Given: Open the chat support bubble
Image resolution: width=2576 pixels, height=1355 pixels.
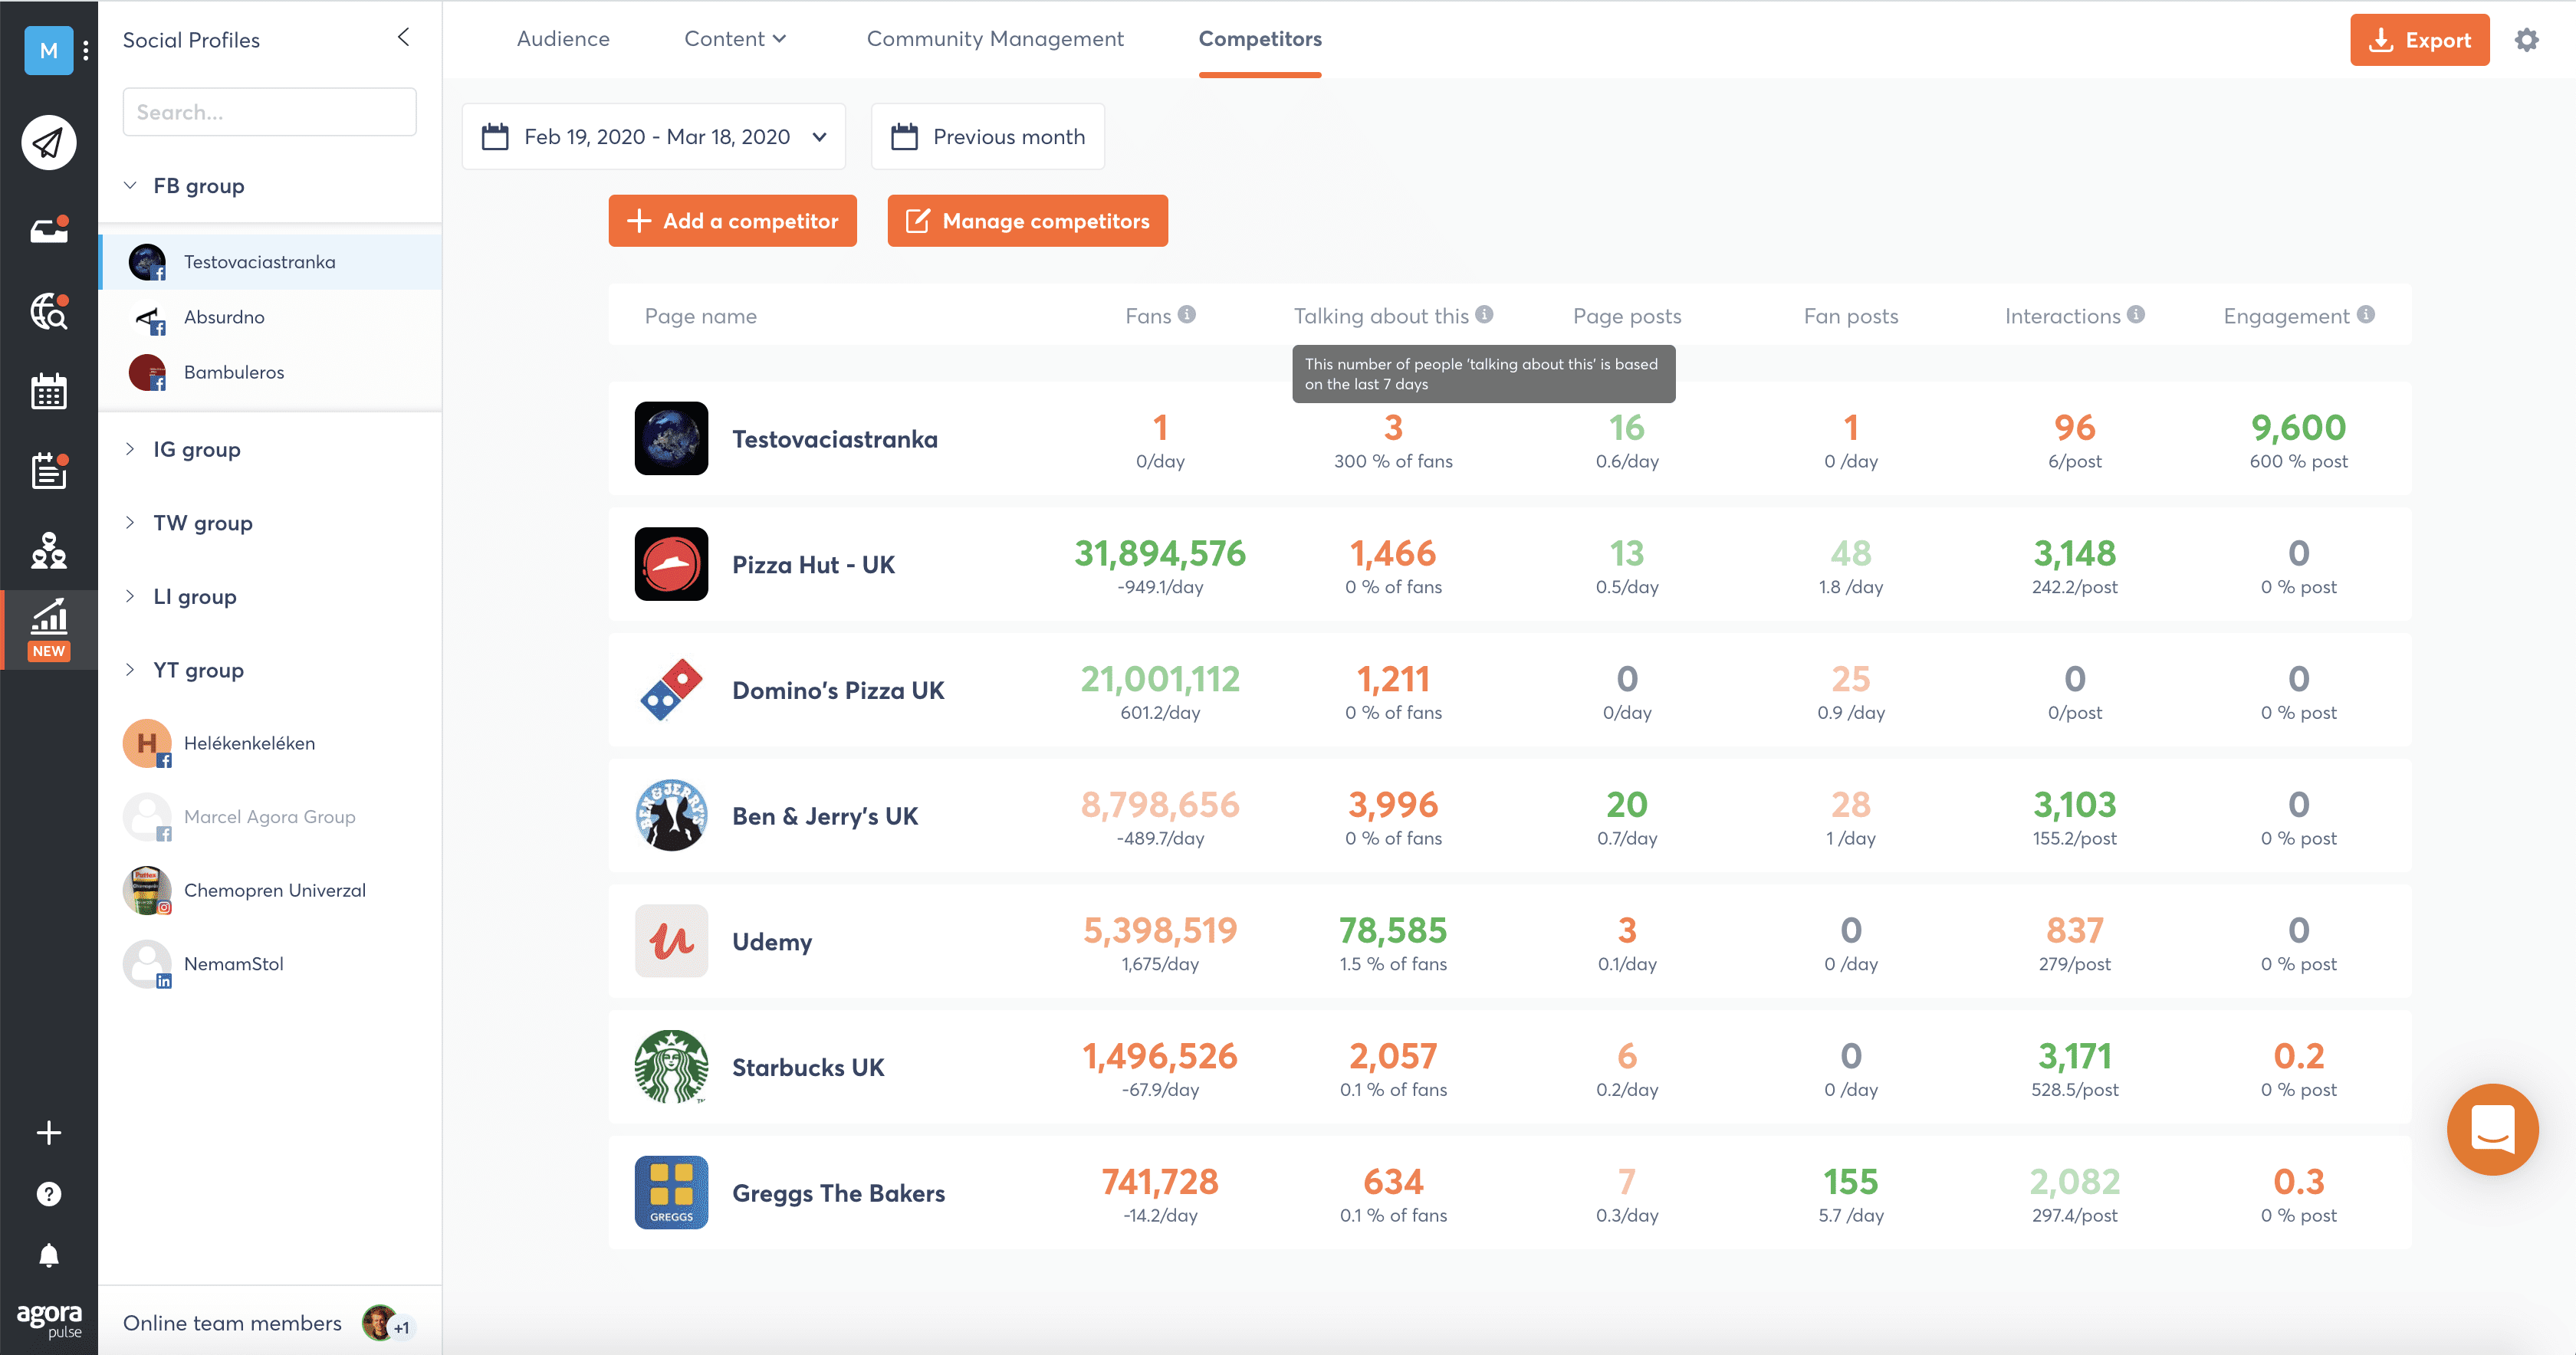Looking at the screenshot, I should click(x=2492, y=1129).
